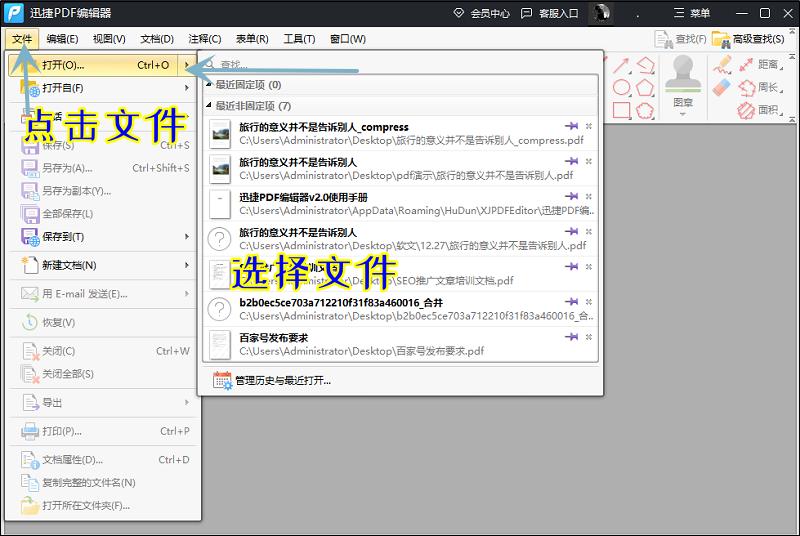
Task: Click the 保存到 disk globe icon
Action: [x=30, y=237]
